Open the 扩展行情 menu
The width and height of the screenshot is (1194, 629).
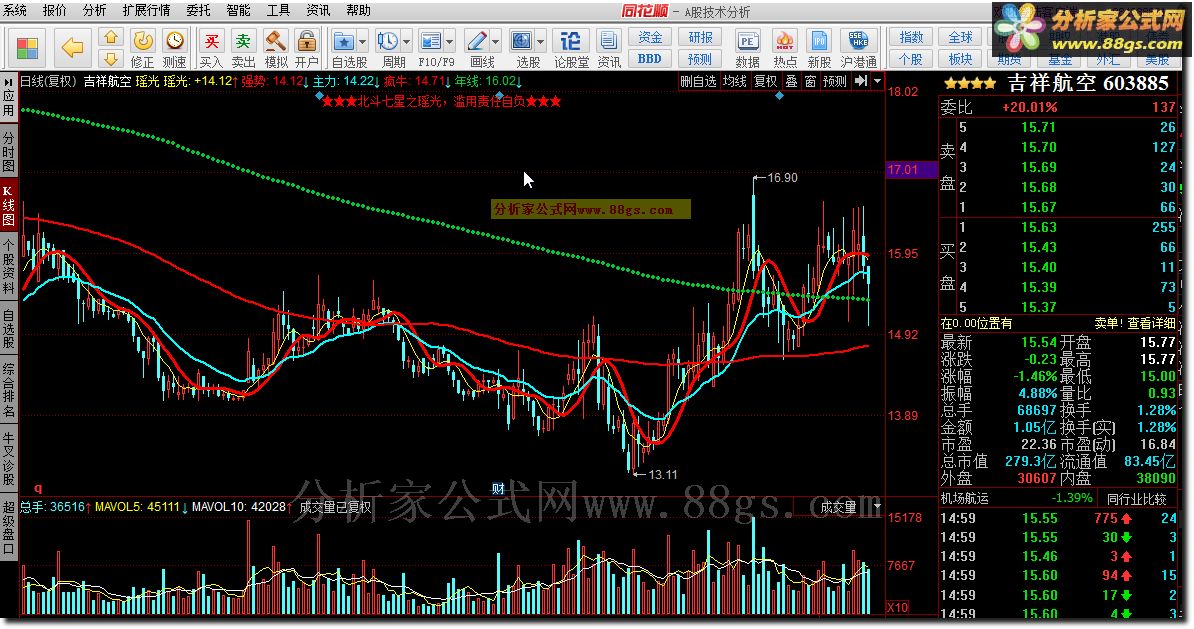point(146,10)
